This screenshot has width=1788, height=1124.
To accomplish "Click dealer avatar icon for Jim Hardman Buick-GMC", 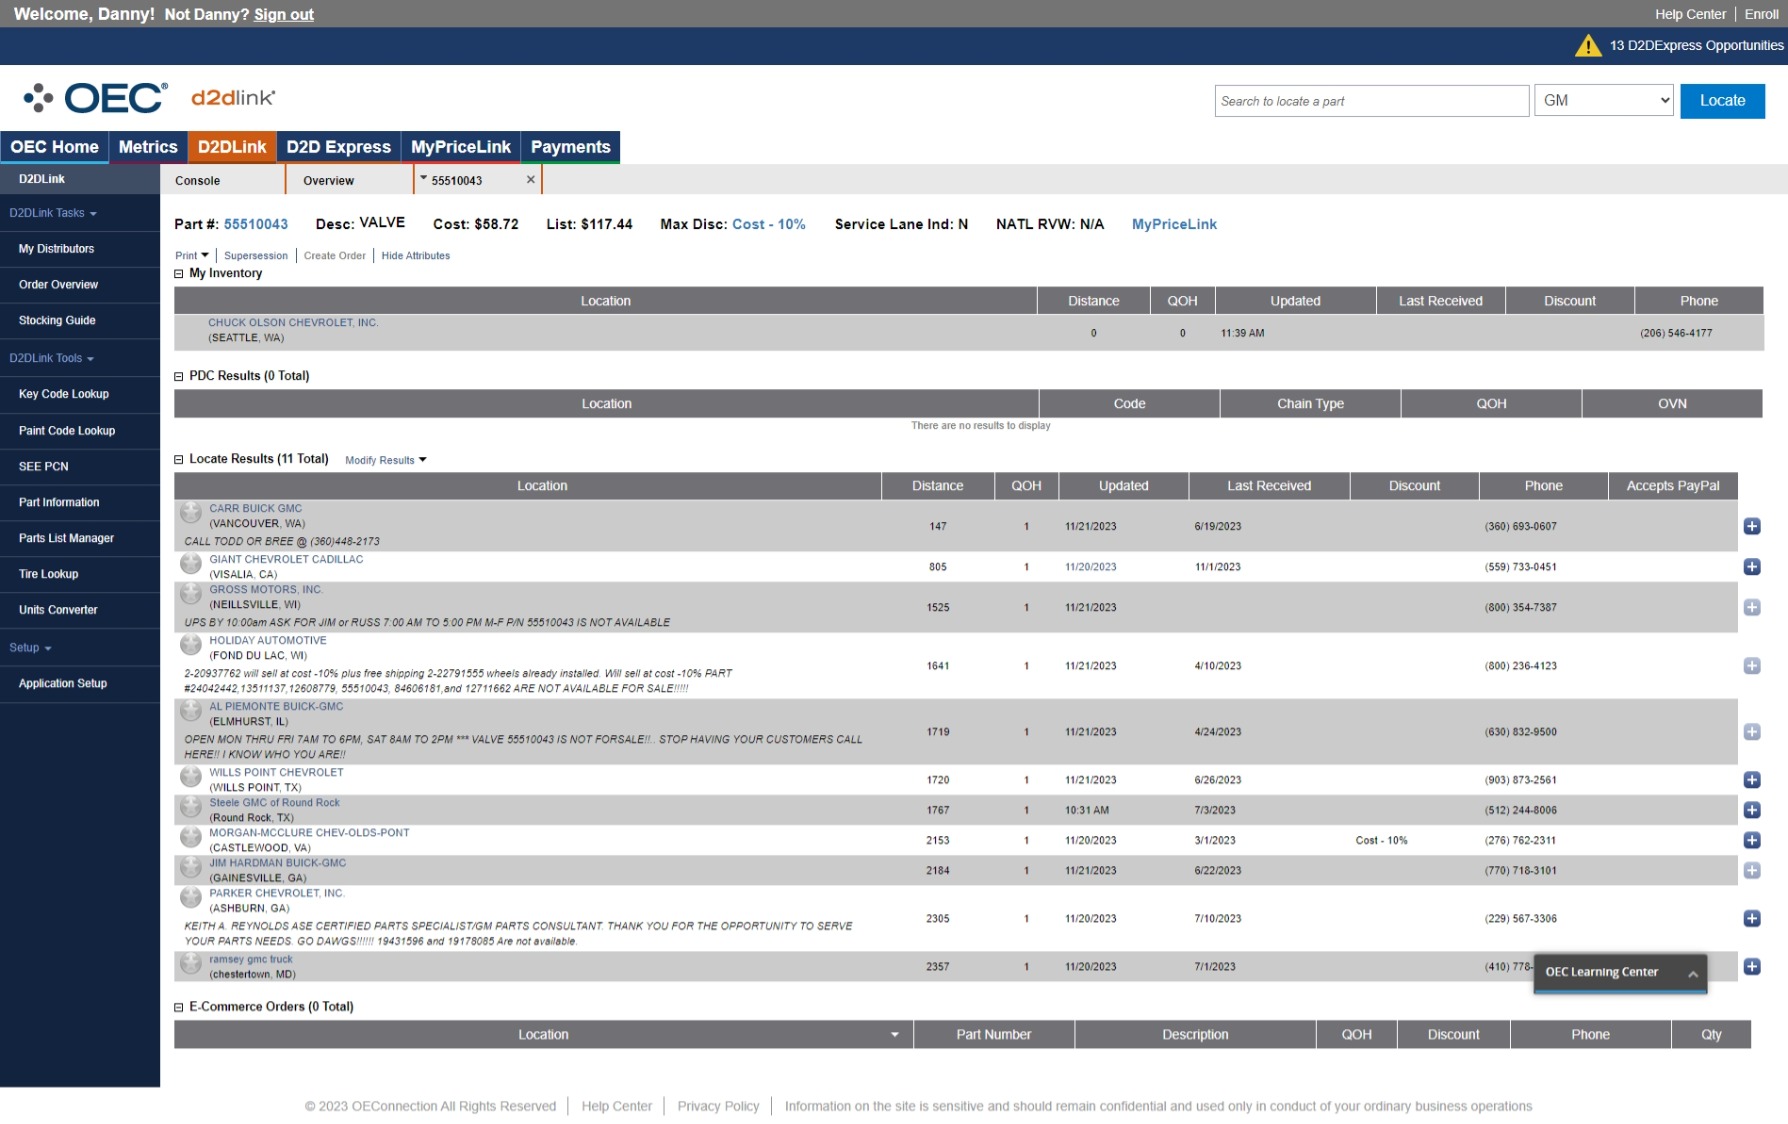I will [191, 867].
